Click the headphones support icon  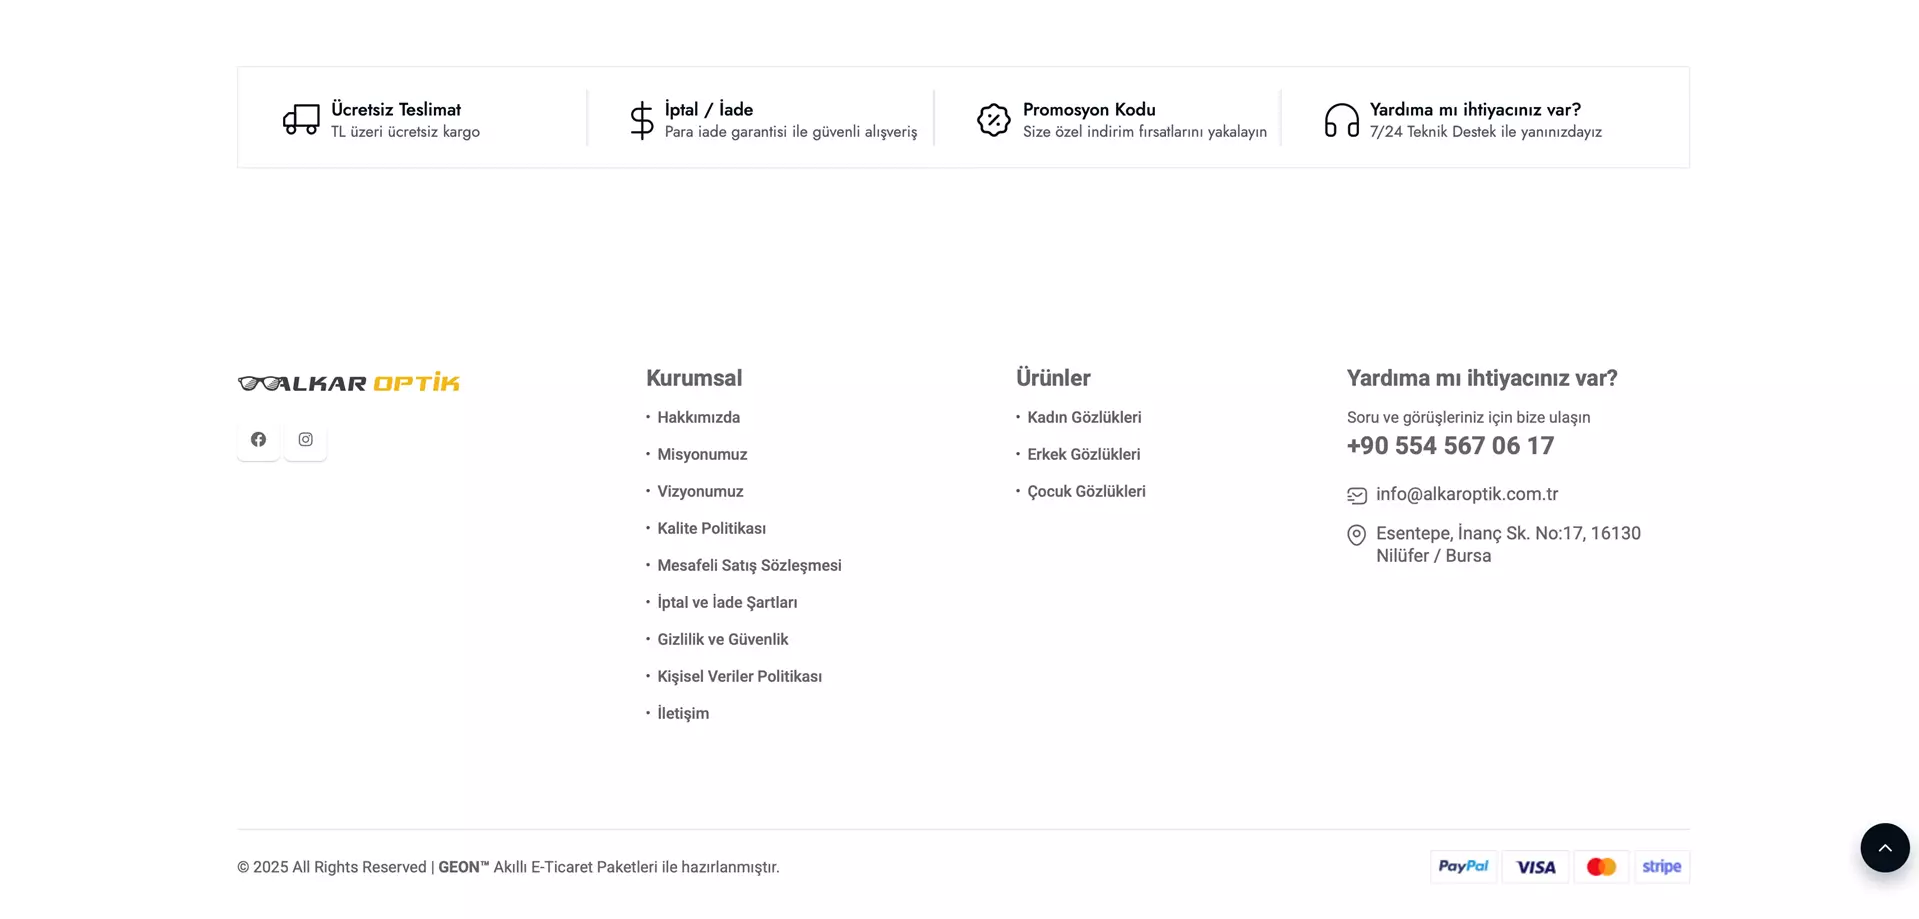coord(1341,120)
